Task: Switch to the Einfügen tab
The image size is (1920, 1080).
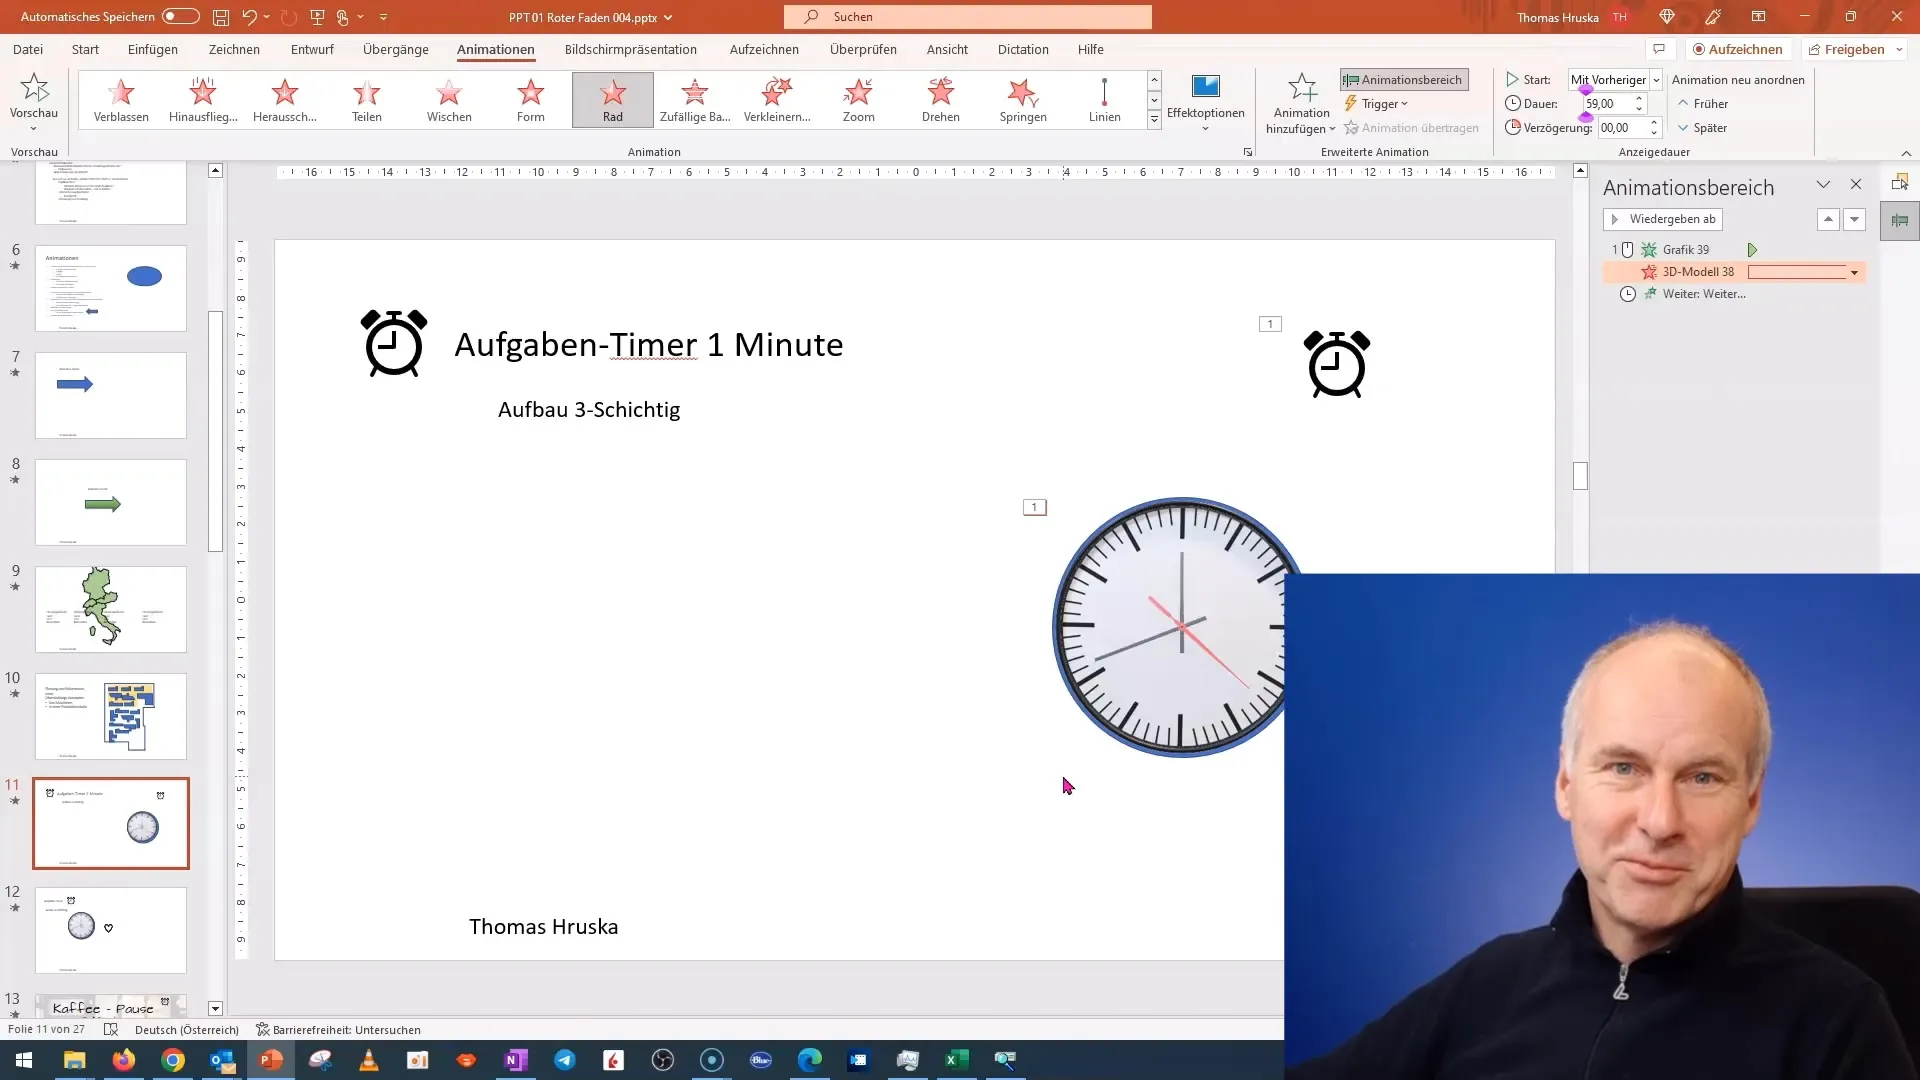Action: 153,49
